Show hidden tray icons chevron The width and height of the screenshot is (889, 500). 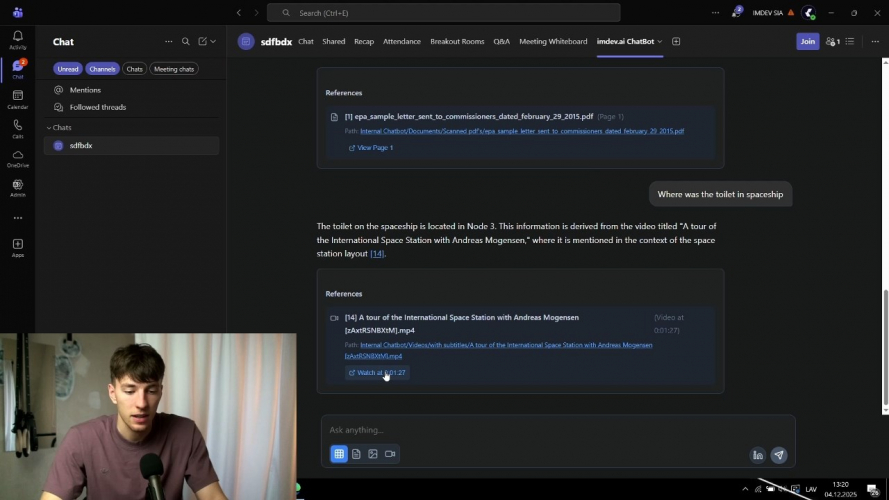pyautogui.click(x=745, y=489)
